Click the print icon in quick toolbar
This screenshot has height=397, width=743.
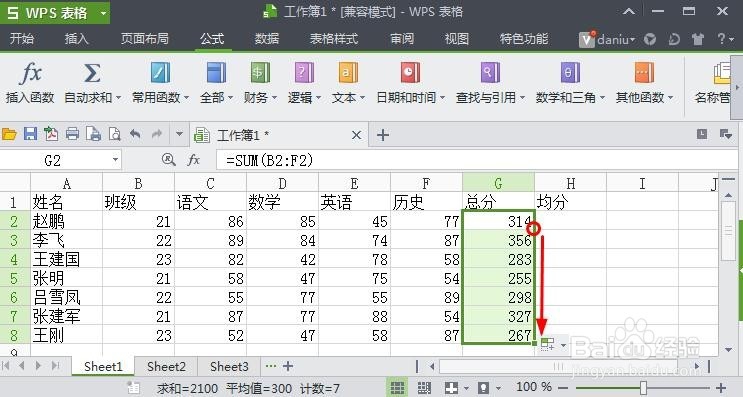(72, 134)
